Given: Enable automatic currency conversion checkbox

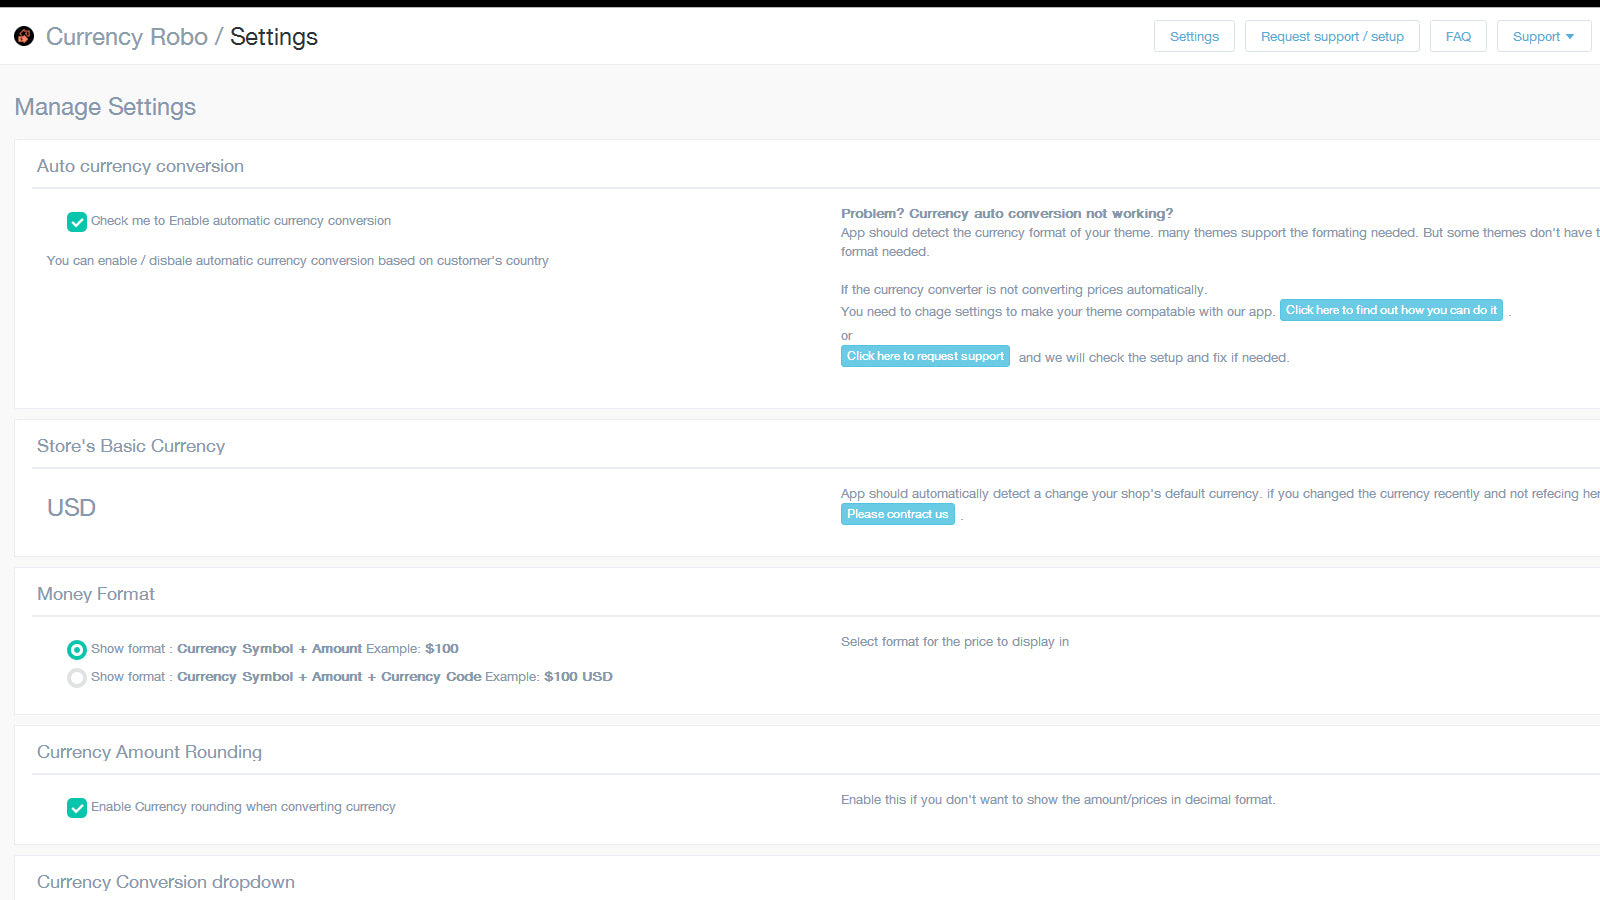Looking at the screenshot, I should click(77, 221).
